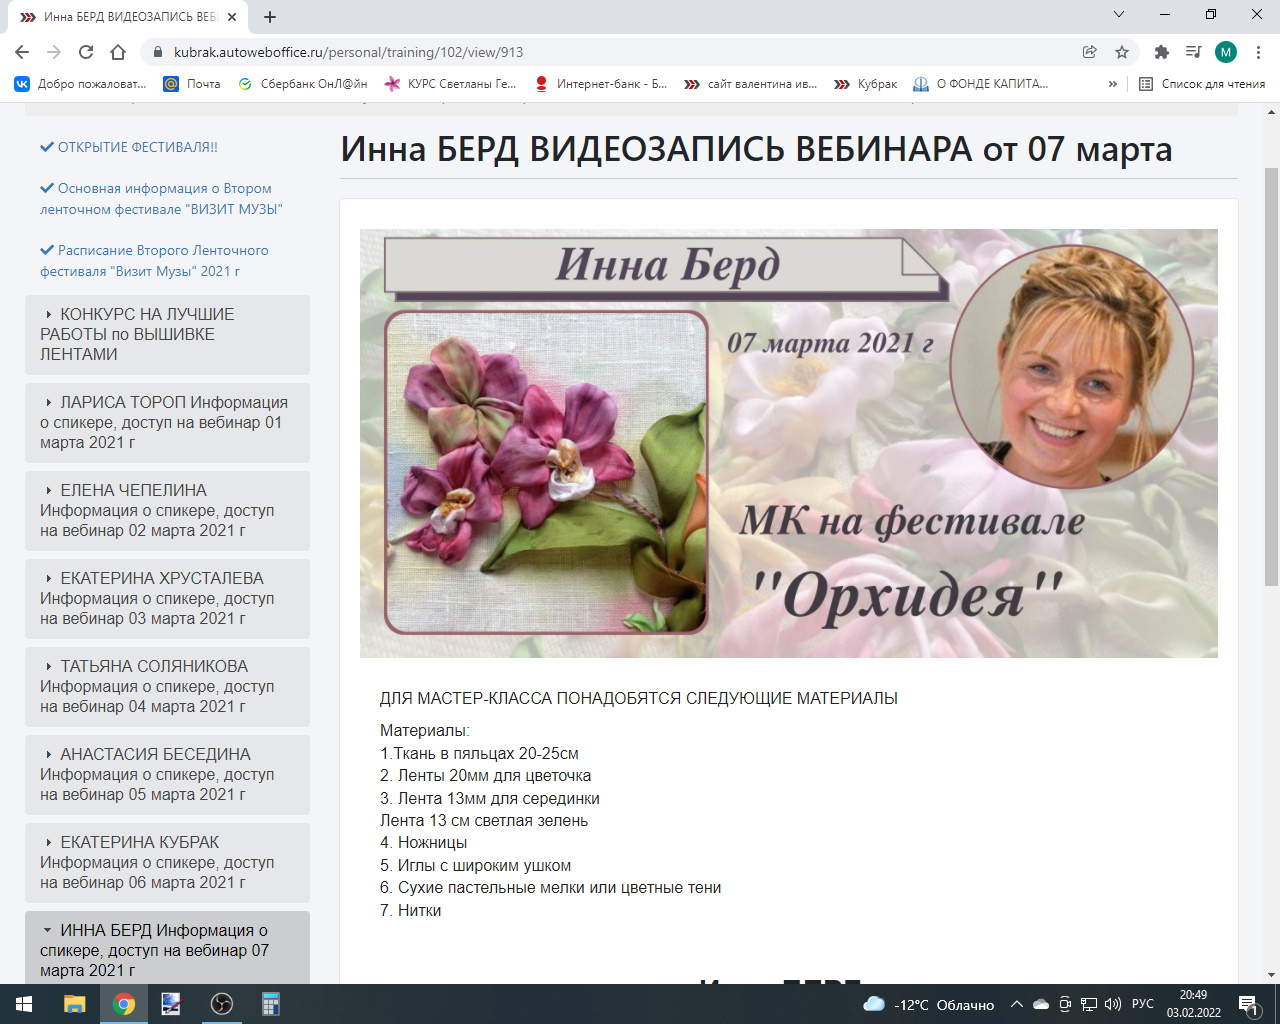Viewport: 1280px width, 1024px height.
Task: Open Chrome from the Windows taskbar
Action: (x=124, y=1004)
